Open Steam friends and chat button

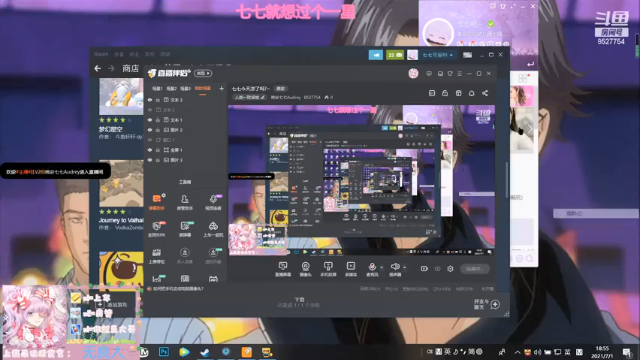(487, 304)
